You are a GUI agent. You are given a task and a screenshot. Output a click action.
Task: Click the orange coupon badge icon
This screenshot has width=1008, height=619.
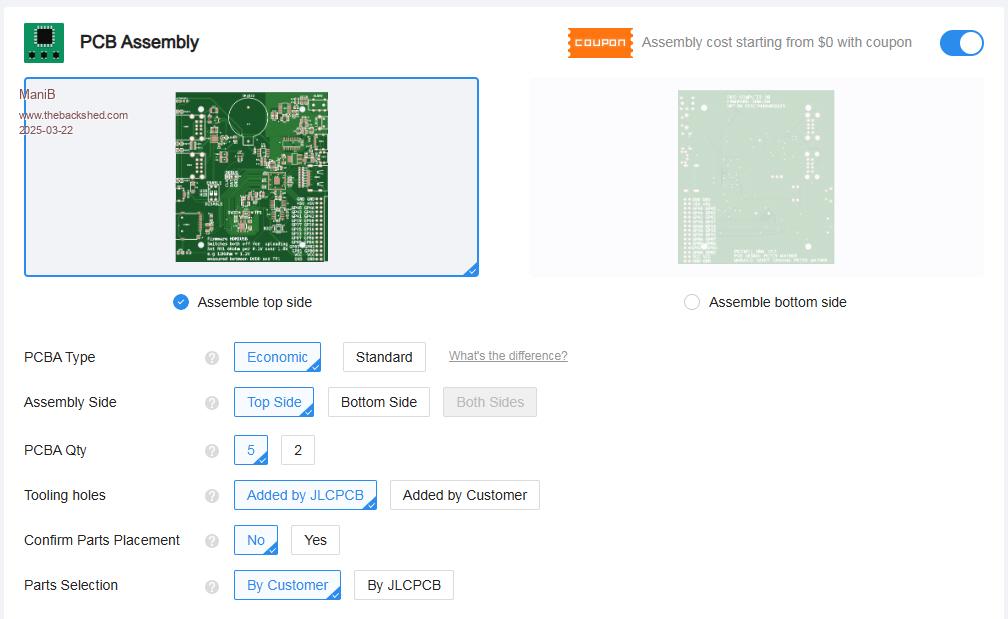pos(600,43)
